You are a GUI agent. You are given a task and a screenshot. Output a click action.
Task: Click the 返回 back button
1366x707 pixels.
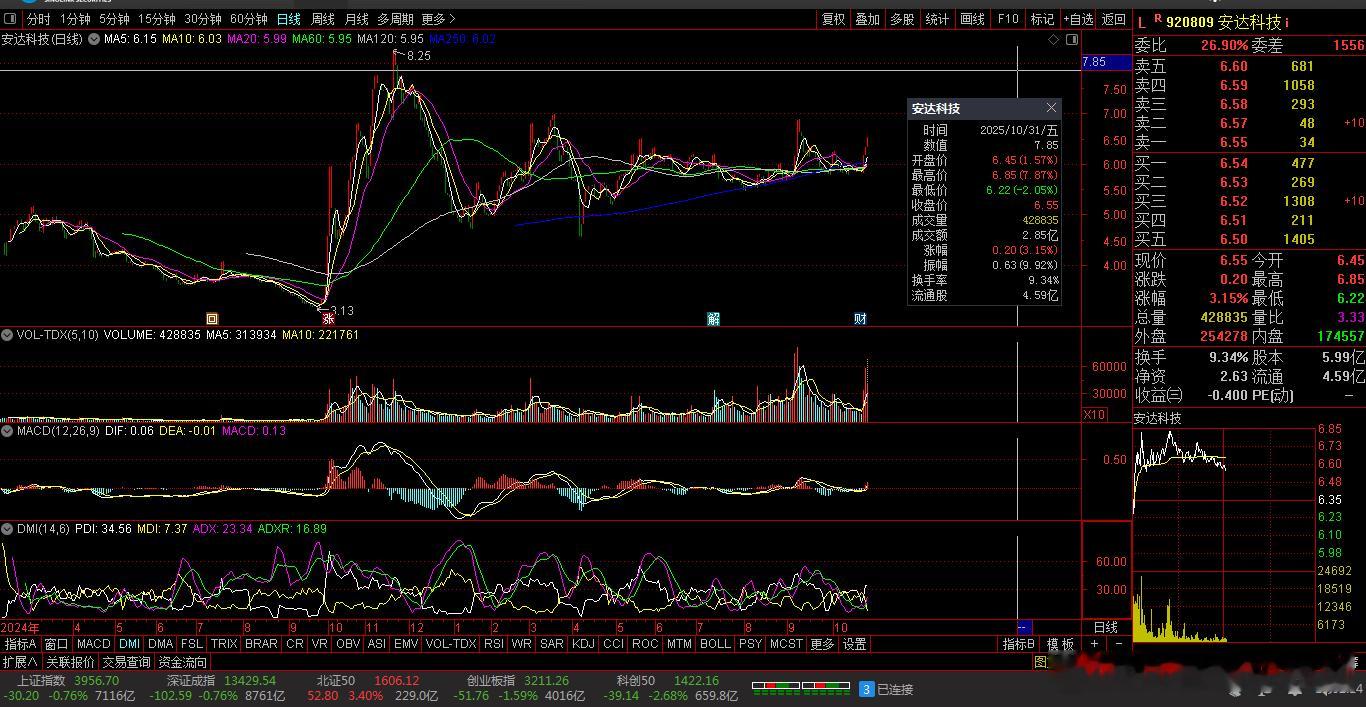1113,19
